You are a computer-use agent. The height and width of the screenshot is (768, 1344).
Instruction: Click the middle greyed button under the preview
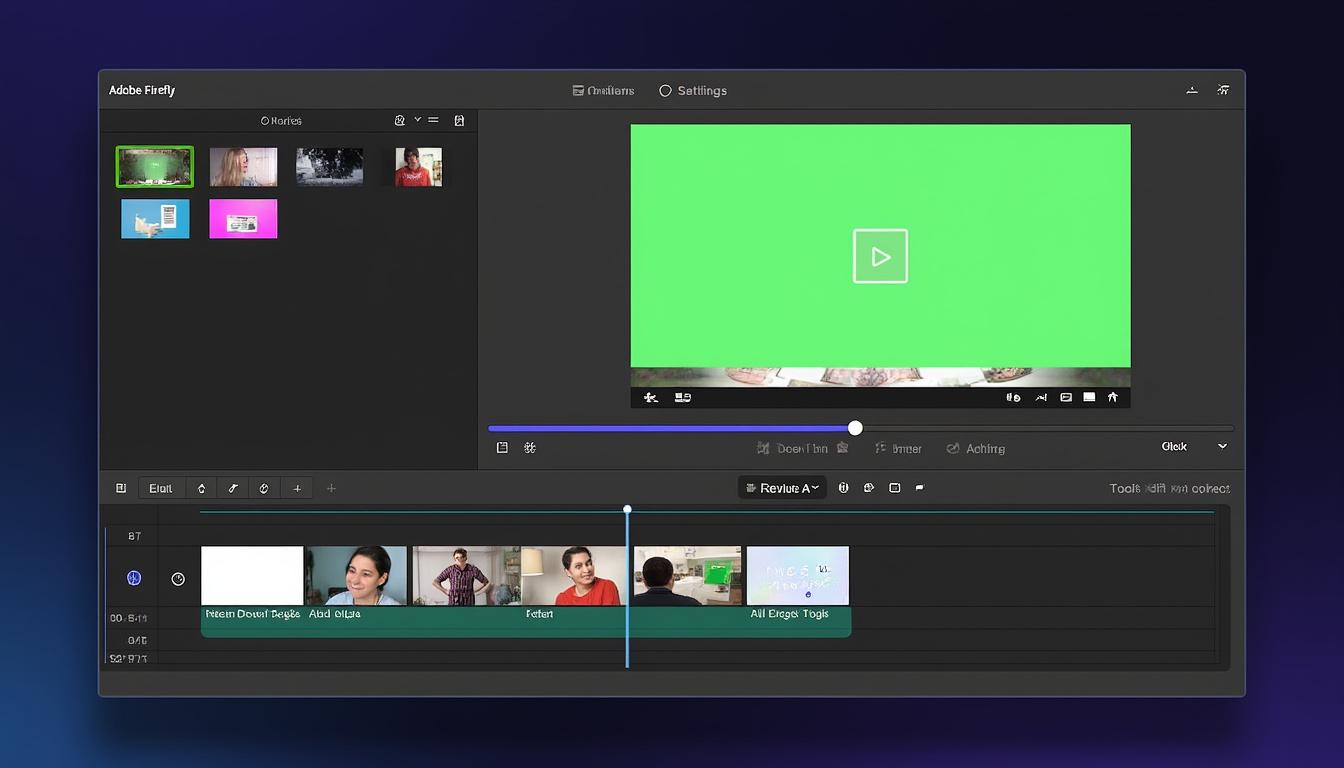pos(898,449)
